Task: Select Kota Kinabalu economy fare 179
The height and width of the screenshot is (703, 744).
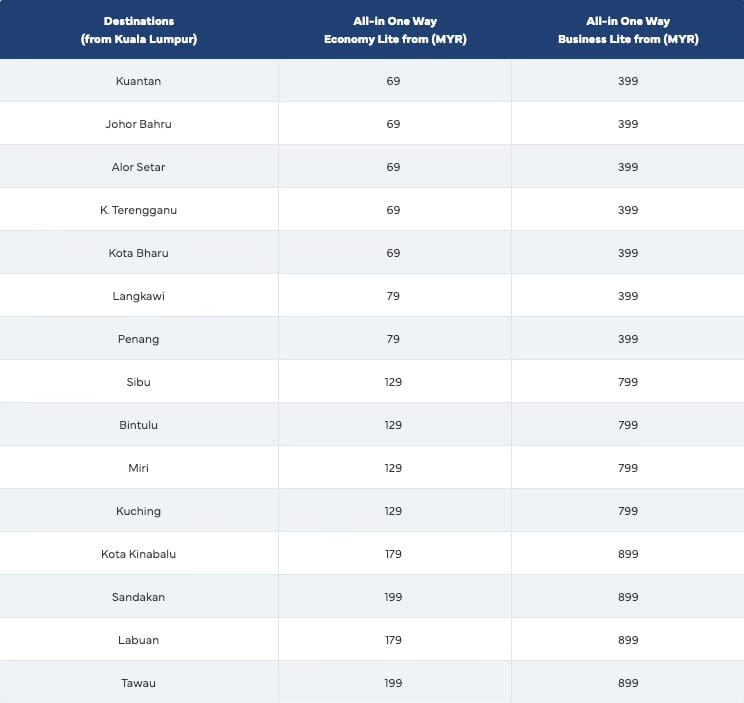Action: tap(393, 554)
